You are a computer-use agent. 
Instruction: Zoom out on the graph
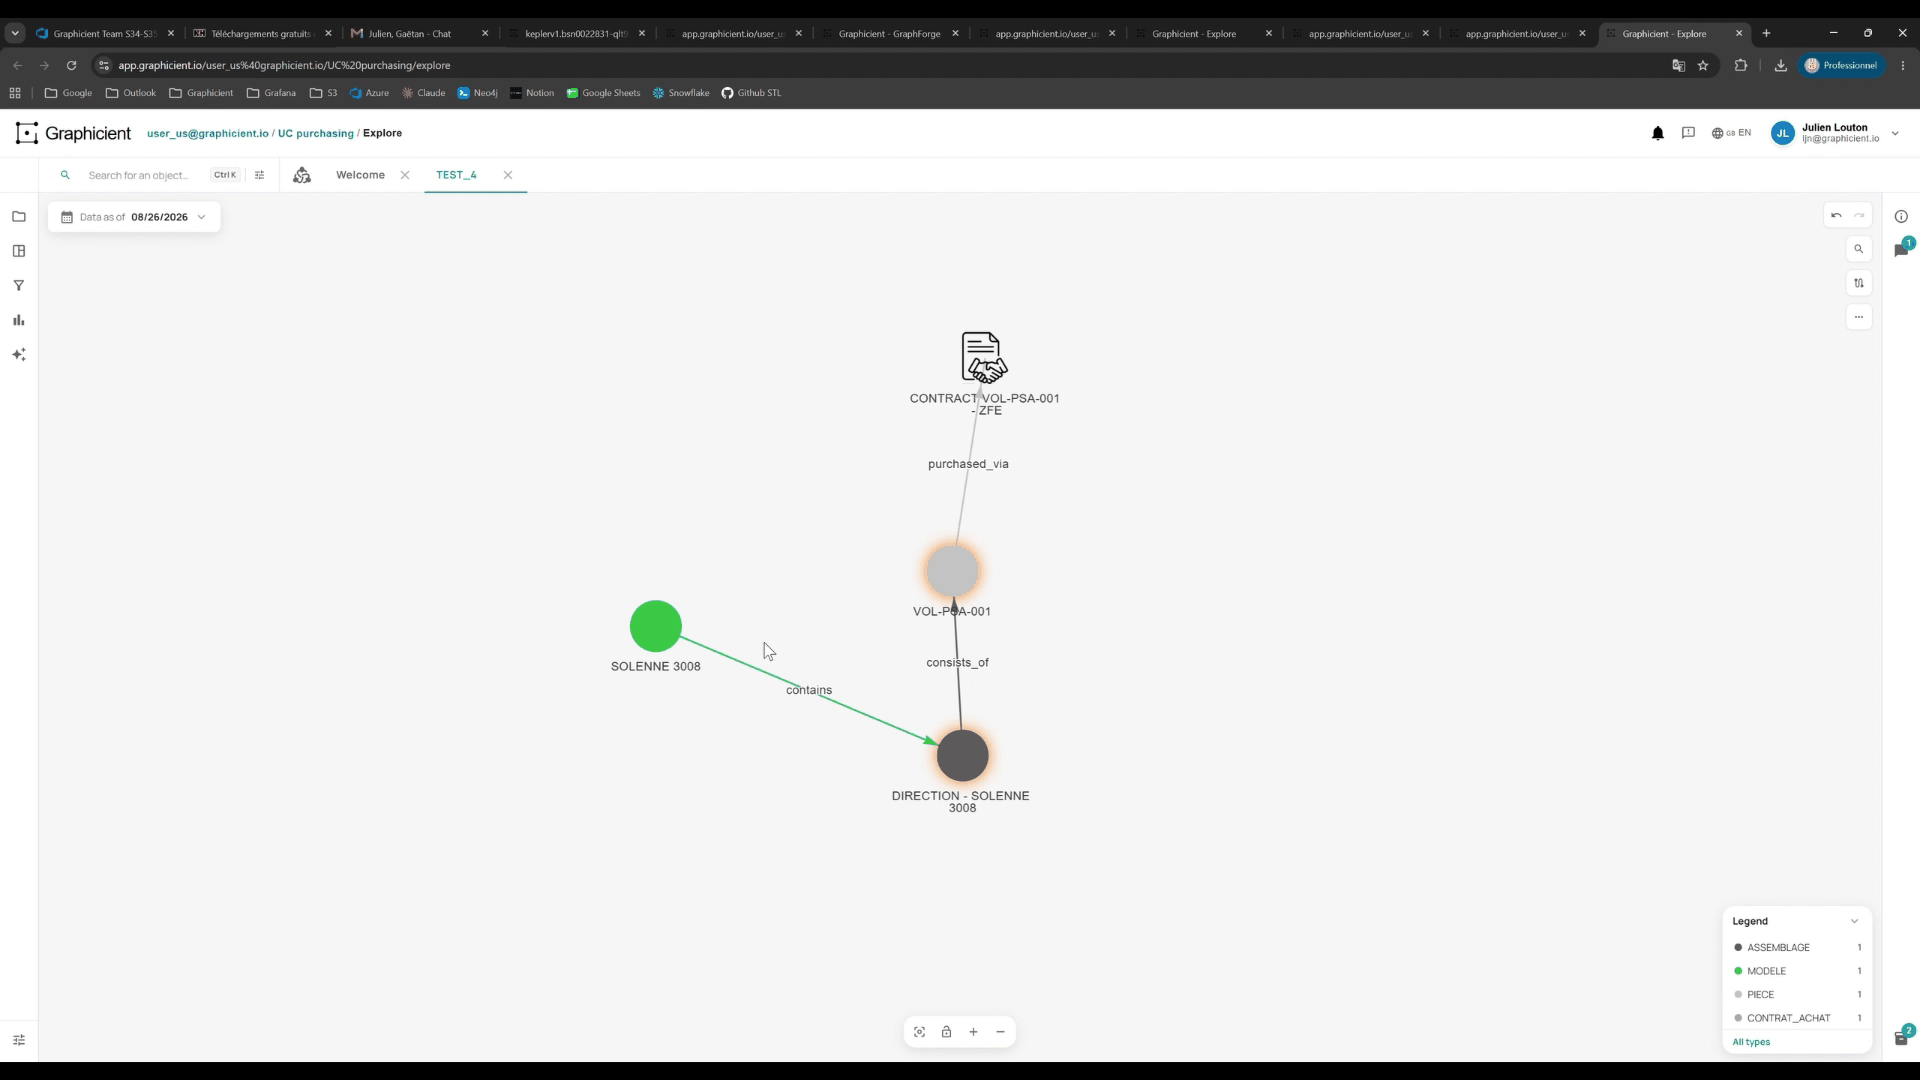[1000, 1032]
